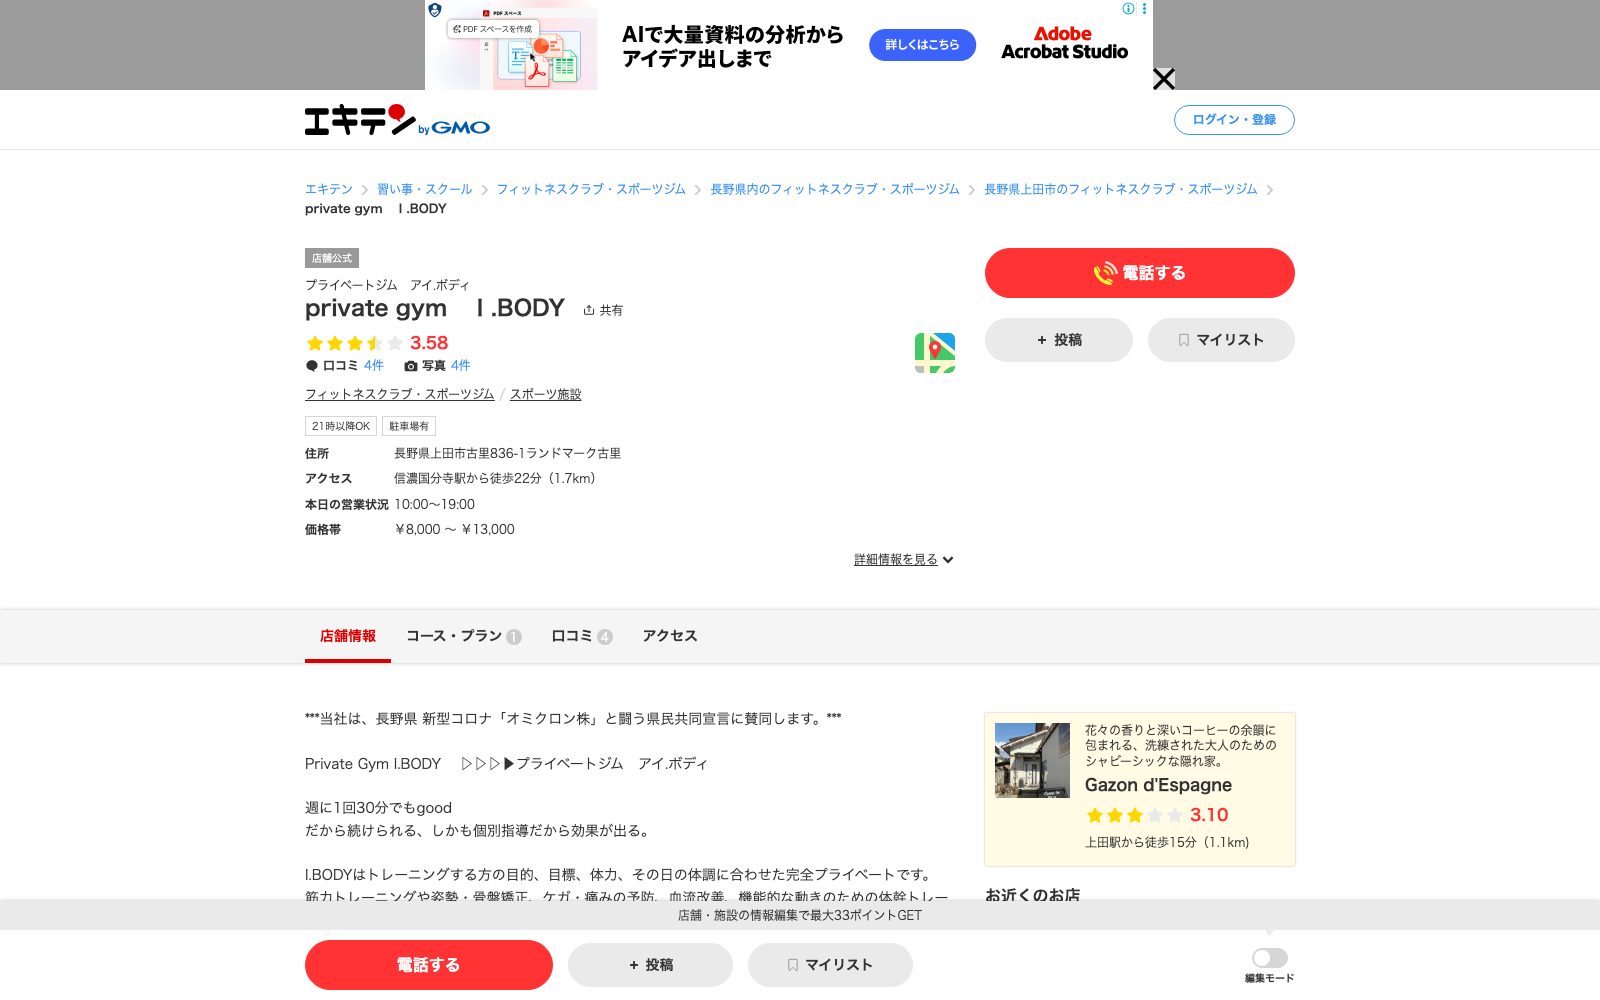This screenshot has height=1000, width=1600.
Task: Click the 口コミ speech bubble icon
Action: [312, 366]
